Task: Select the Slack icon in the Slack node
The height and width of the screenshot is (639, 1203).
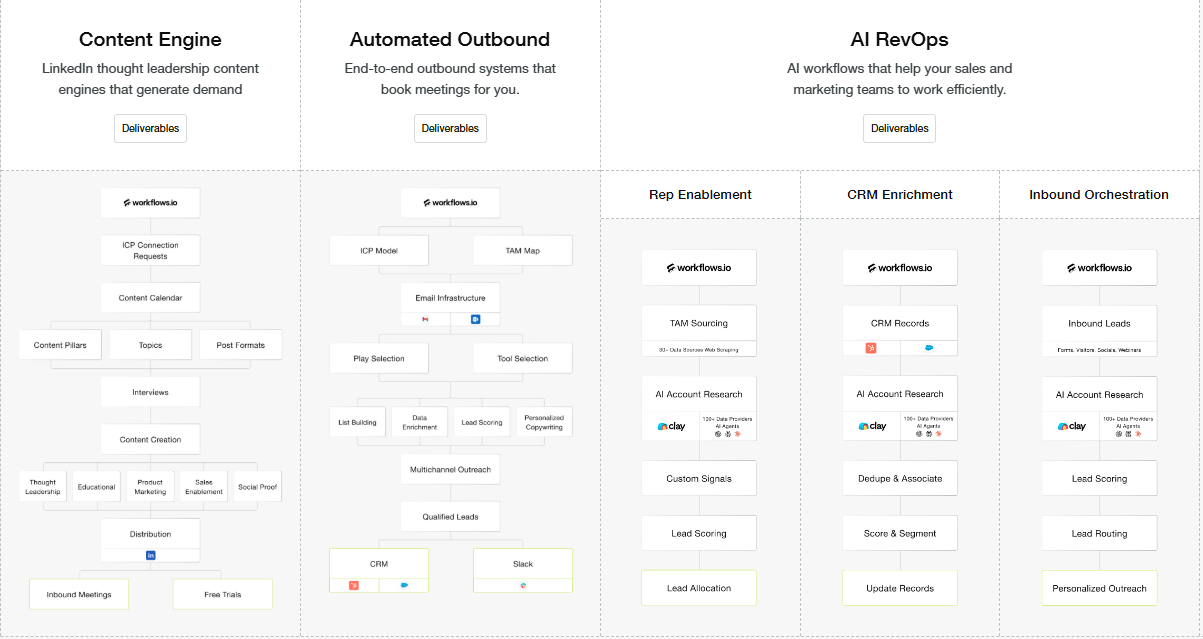Action: click(523, 584)
